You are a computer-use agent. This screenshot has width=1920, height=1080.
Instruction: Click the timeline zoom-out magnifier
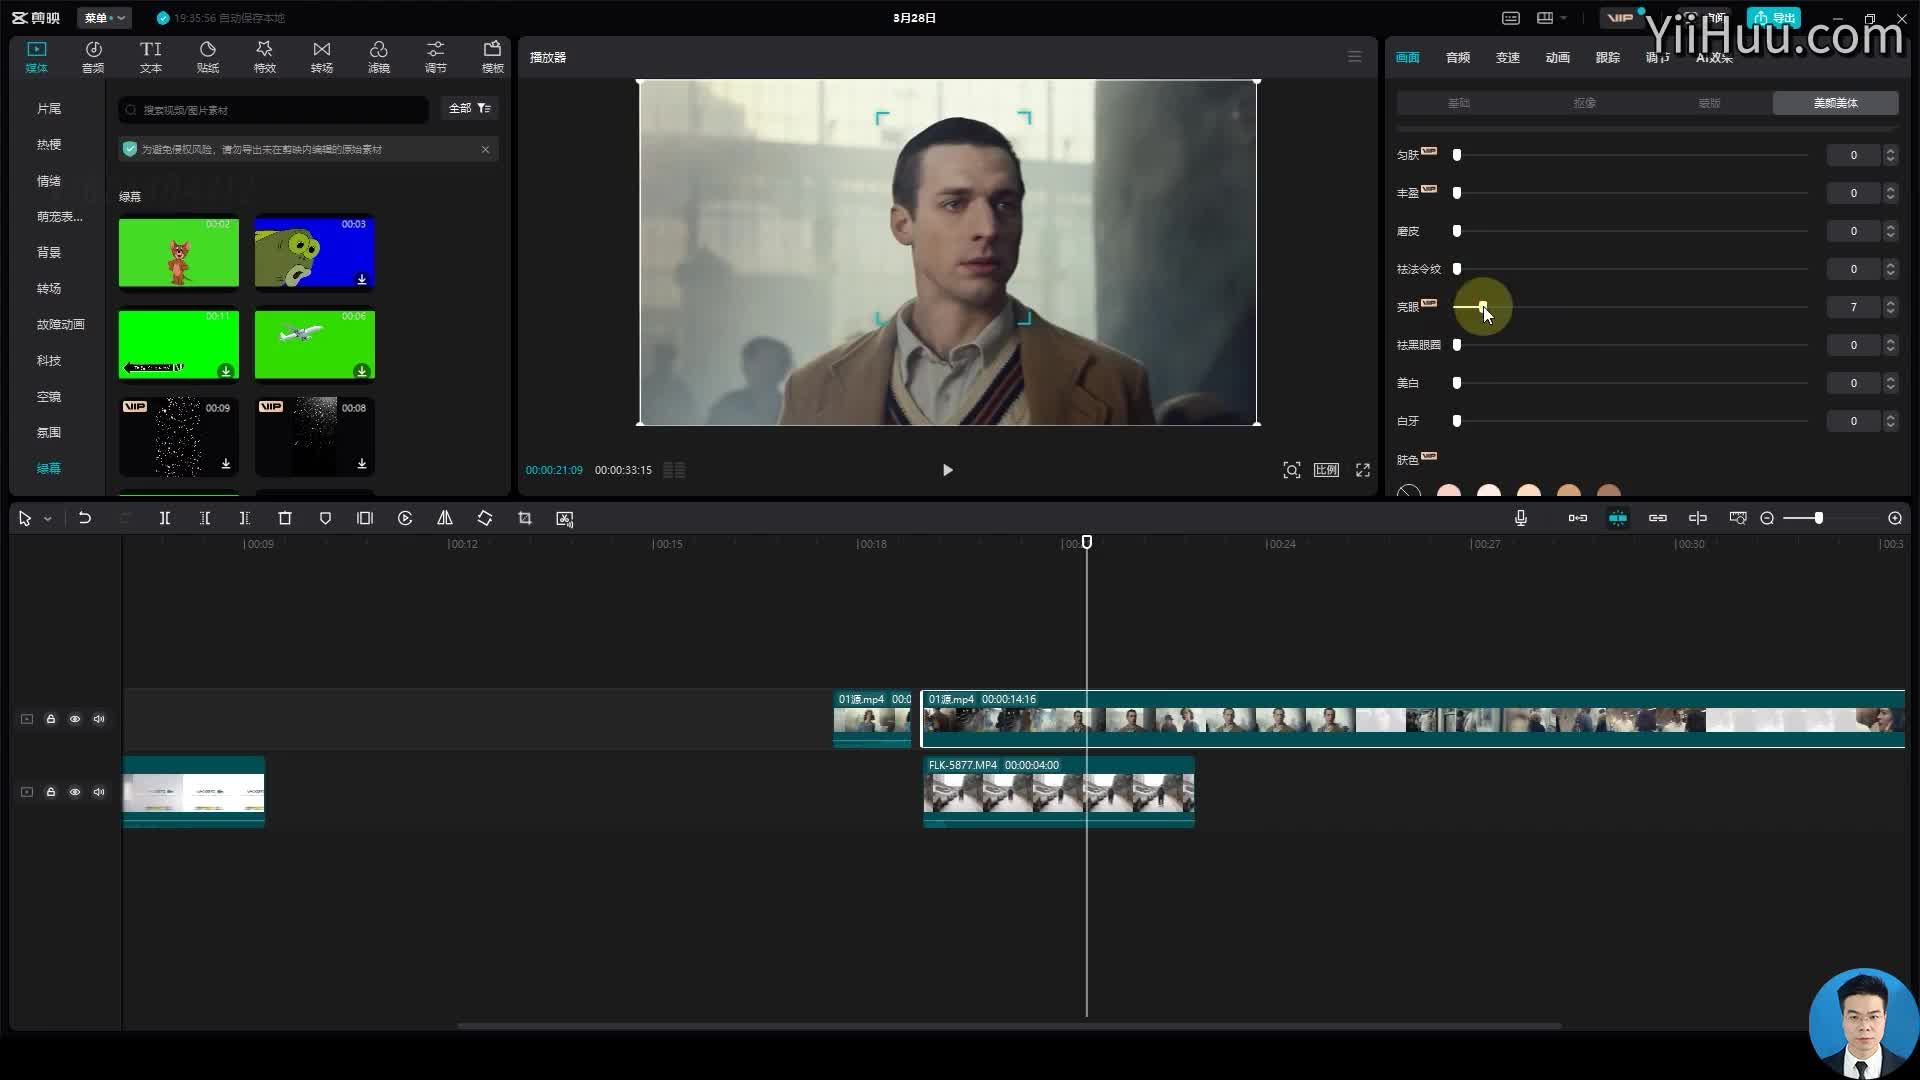[1767, 518]
